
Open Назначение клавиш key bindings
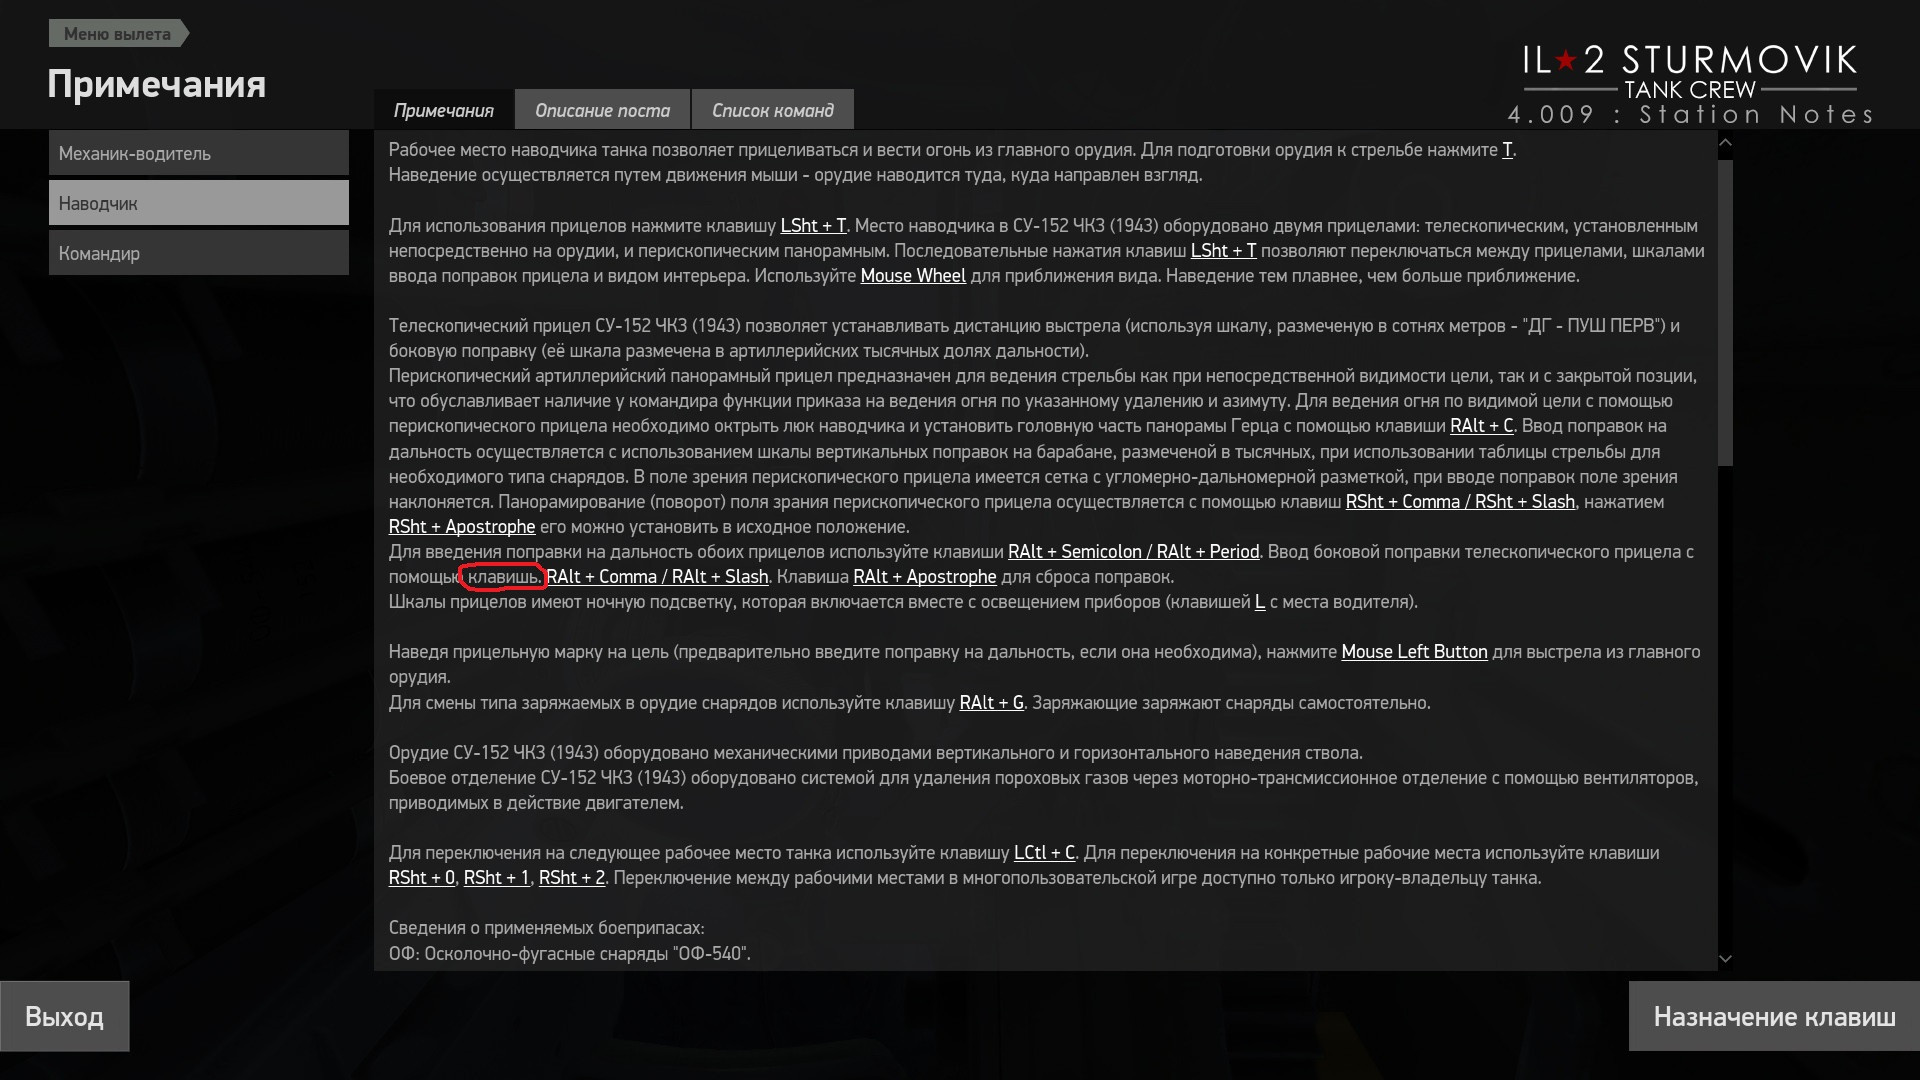(1774, 1016)
